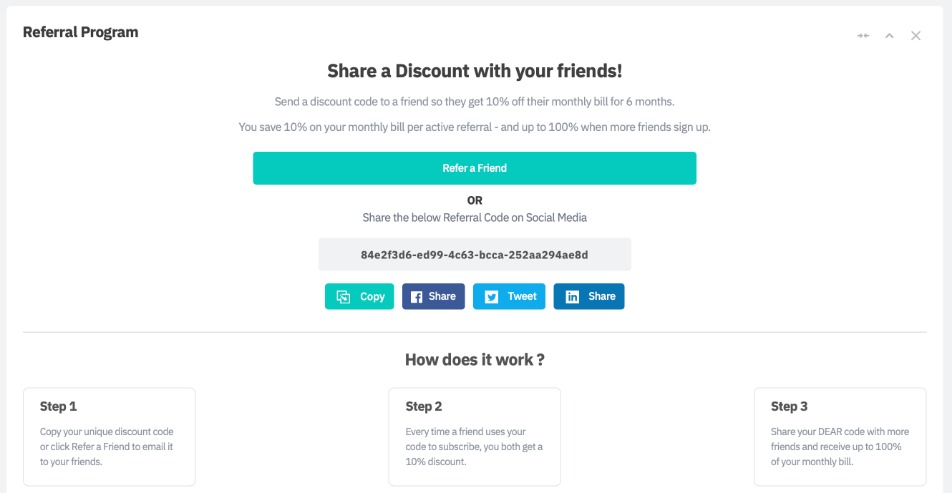
Task: Collapse the Referral Program panel with the up chevron
Action: coord(889,36)
